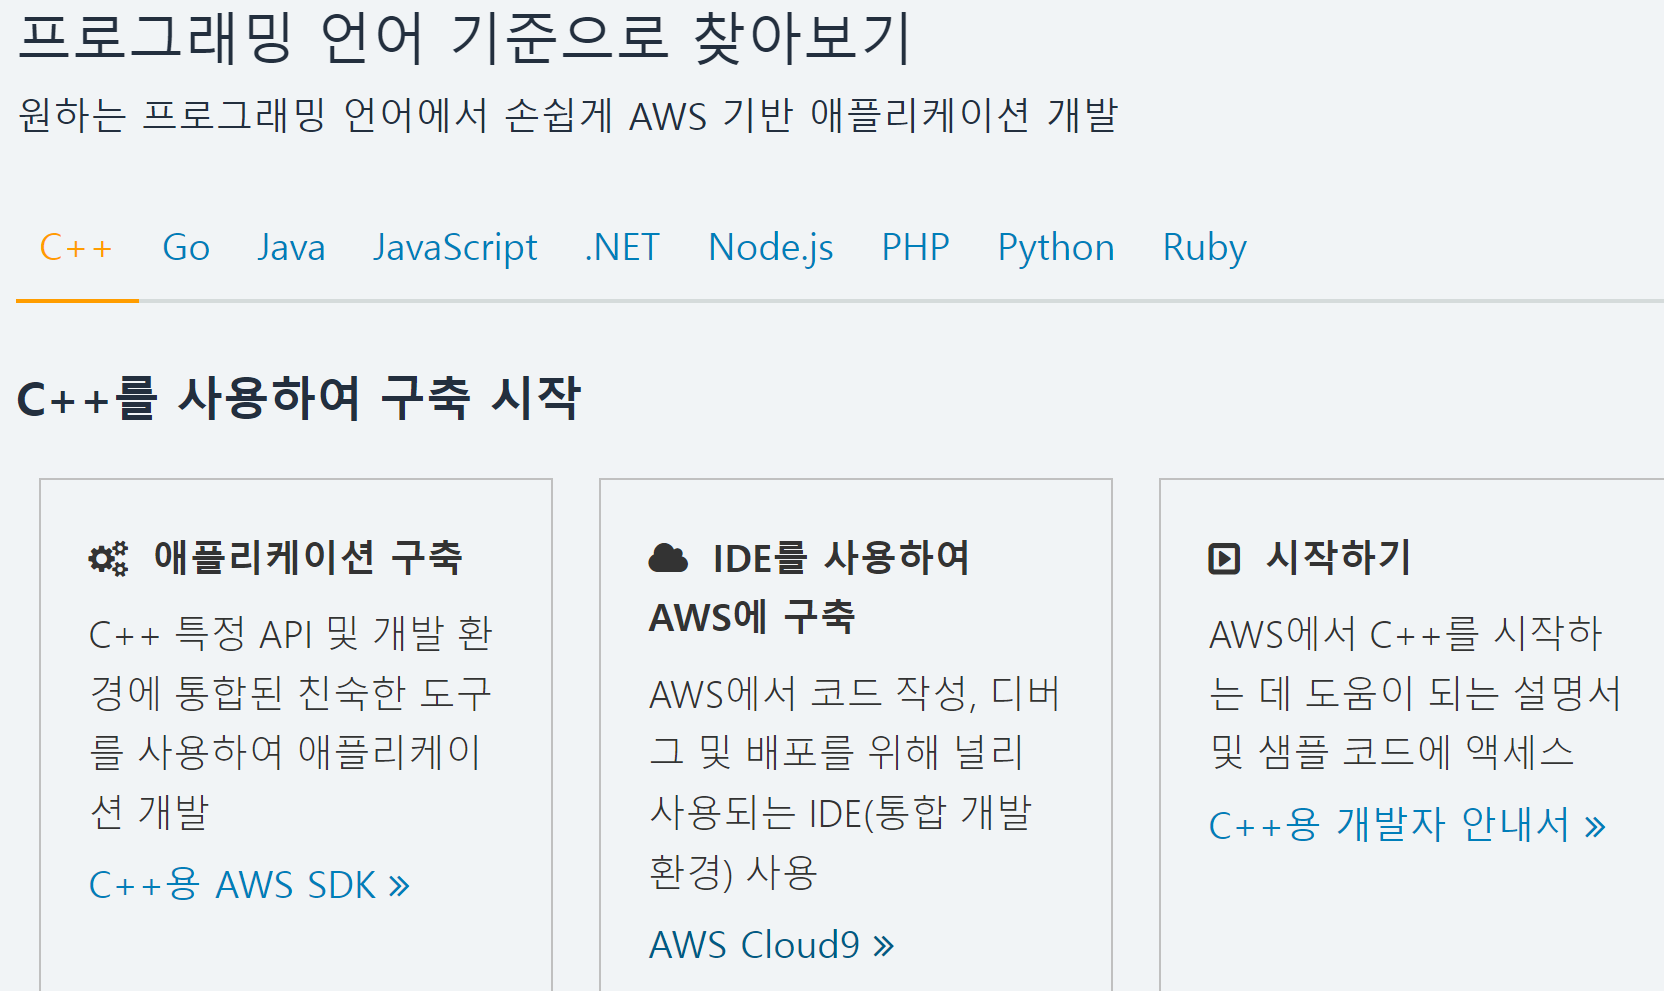Select the C++ language tab
Viewport: 1664px width, 991px height.
[76, 248]
